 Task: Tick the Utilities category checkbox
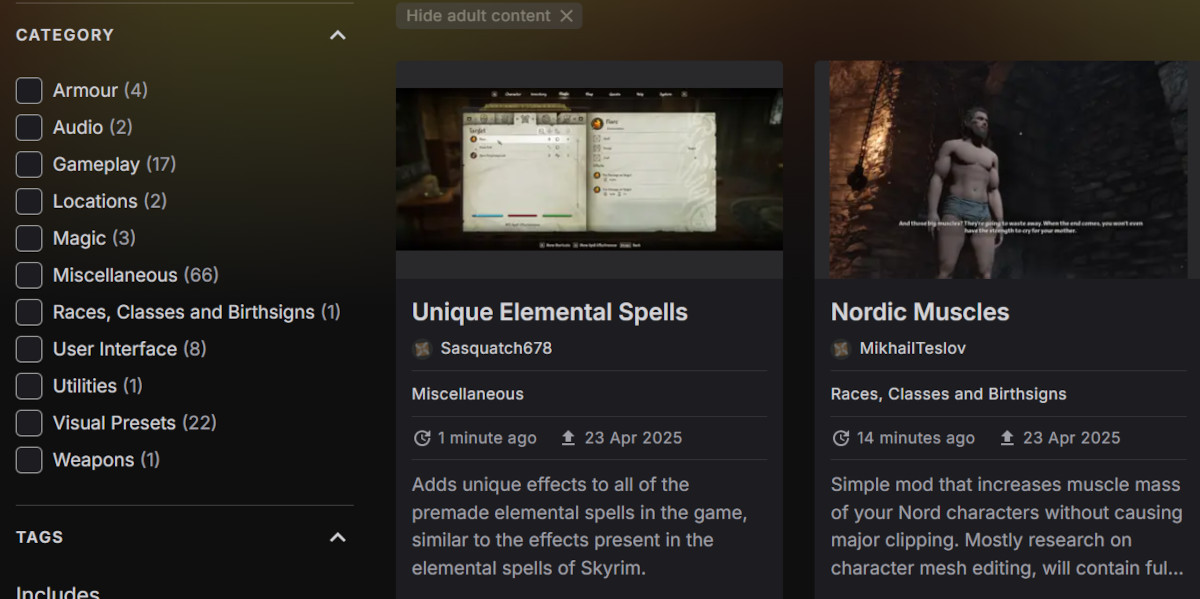pos(29,386)
